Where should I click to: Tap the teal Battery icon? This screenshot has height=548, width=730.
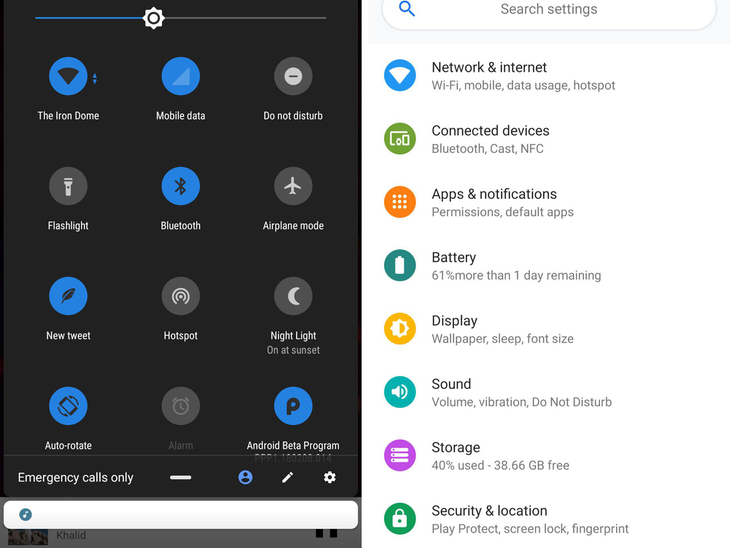coord(400,265)
